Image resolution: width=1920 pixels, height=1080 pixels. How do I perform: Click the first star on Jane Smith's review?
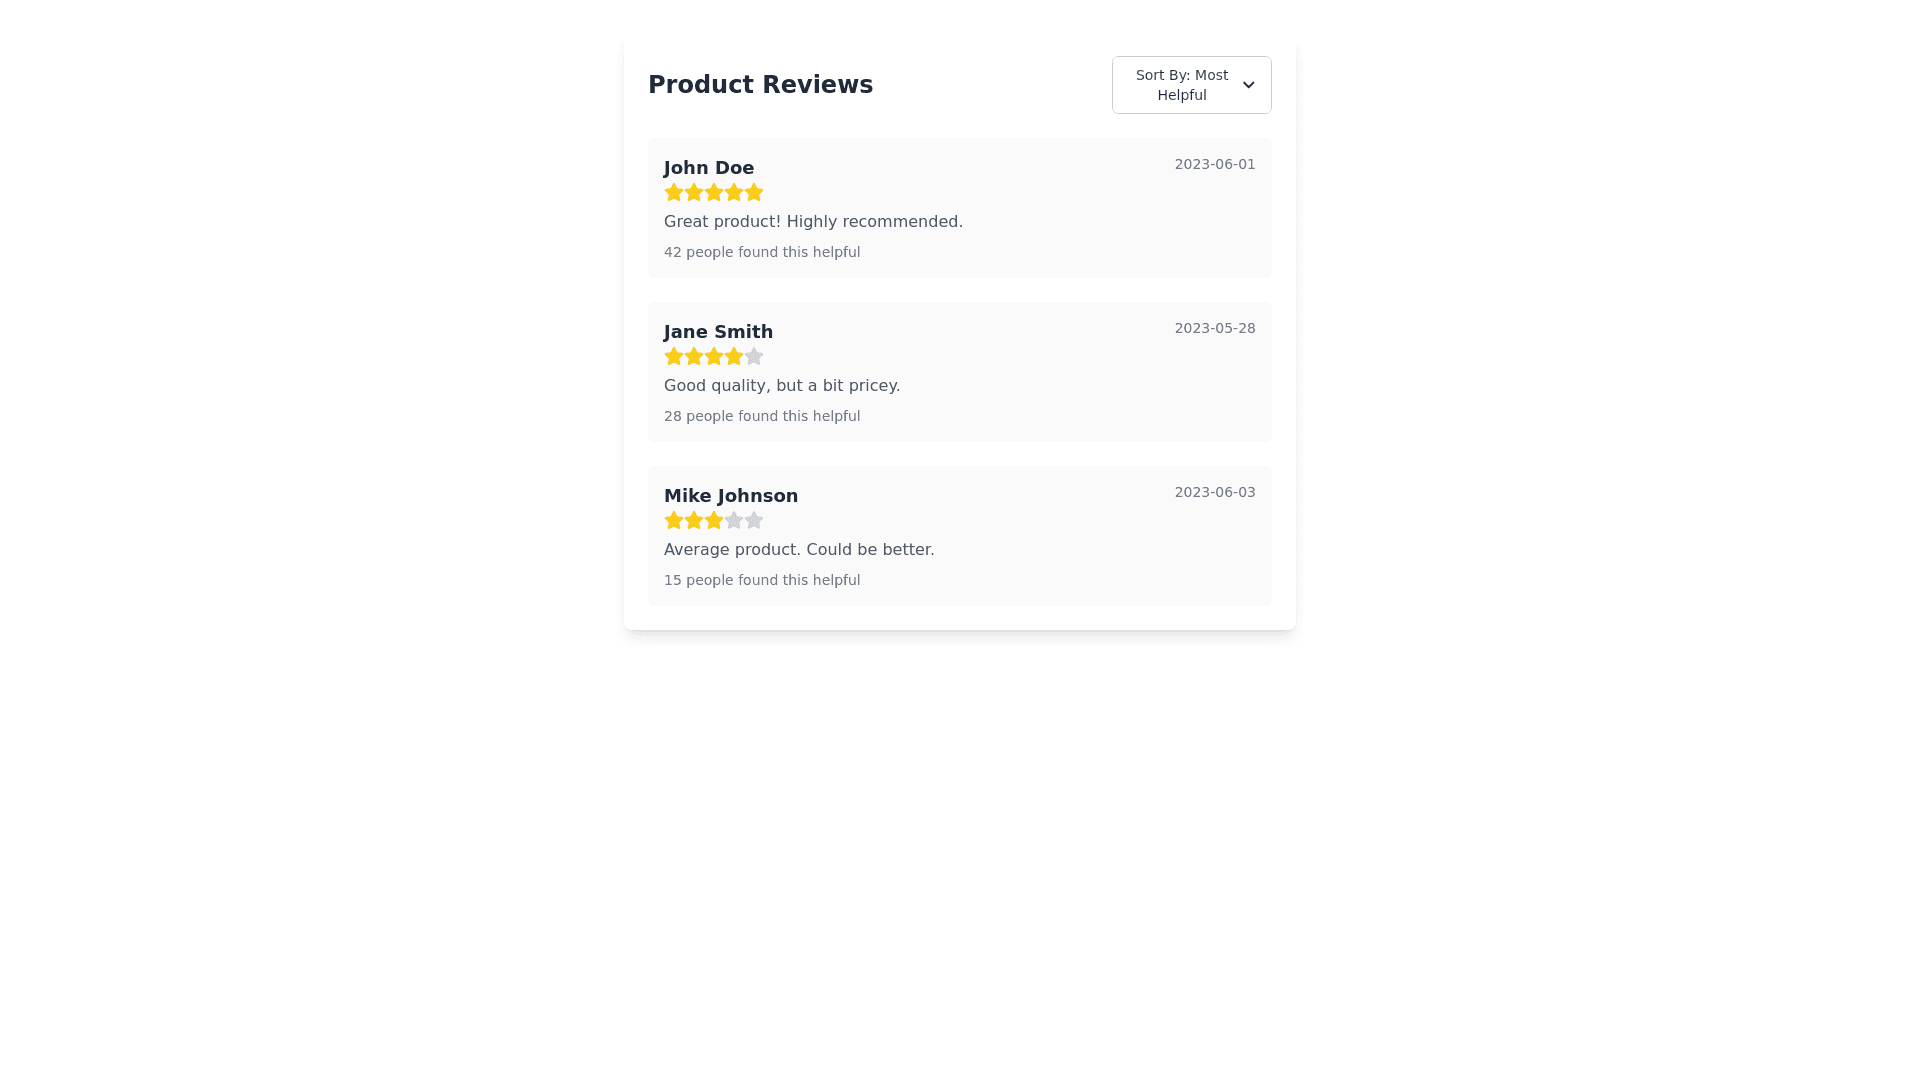(674, 356)
